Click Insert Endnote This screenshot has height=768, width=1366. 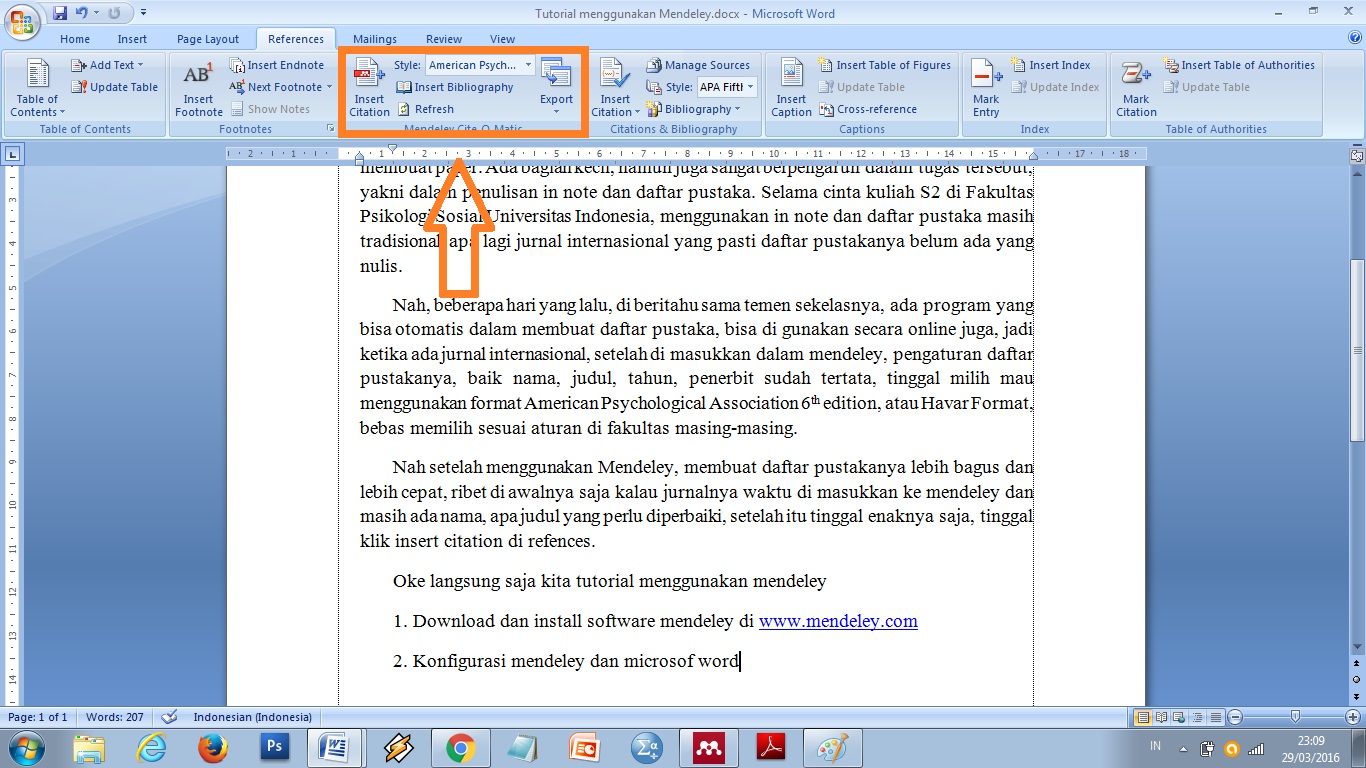277,65
